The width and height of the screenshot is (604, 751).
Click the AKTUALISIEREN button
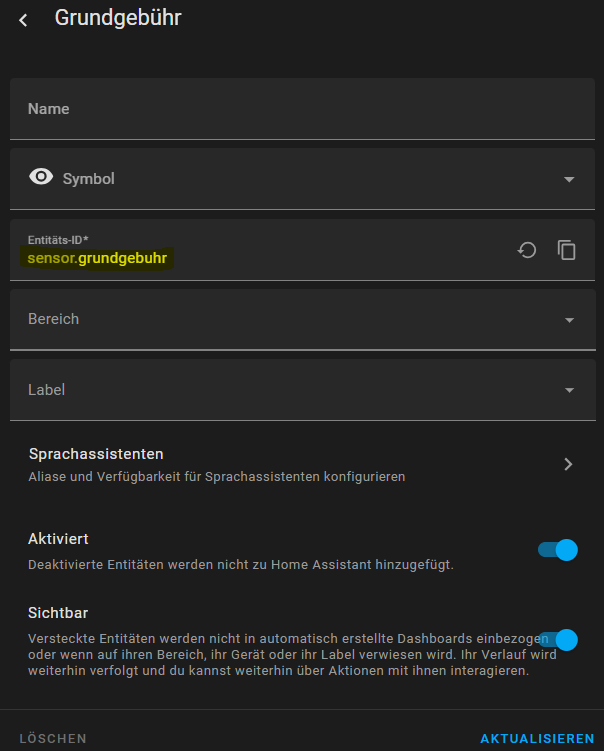coord(537,739)
